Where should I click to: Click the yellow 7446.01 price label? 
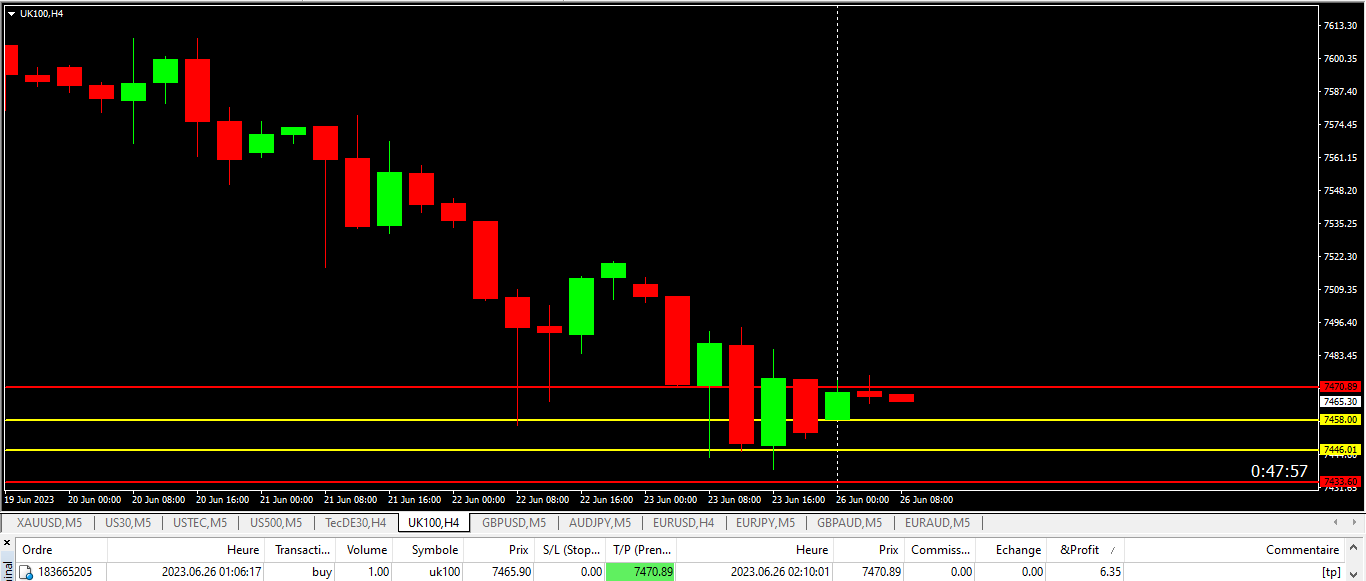tap(1340, 450)
